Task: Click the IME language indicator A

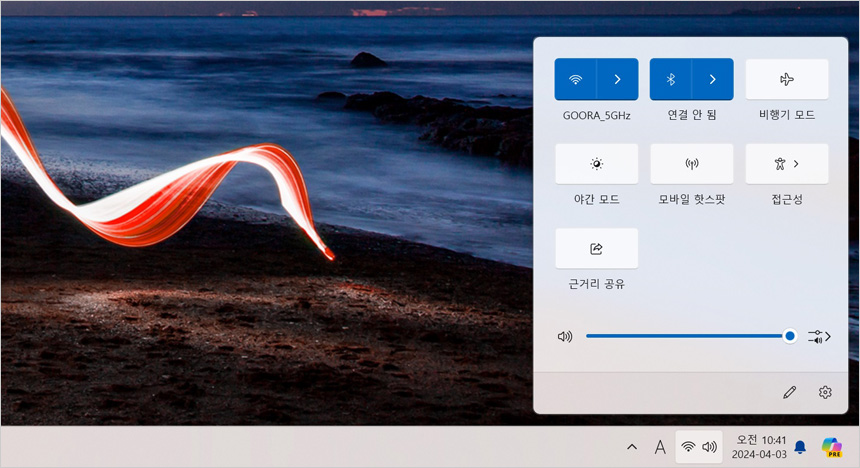Action: point(660,447)
